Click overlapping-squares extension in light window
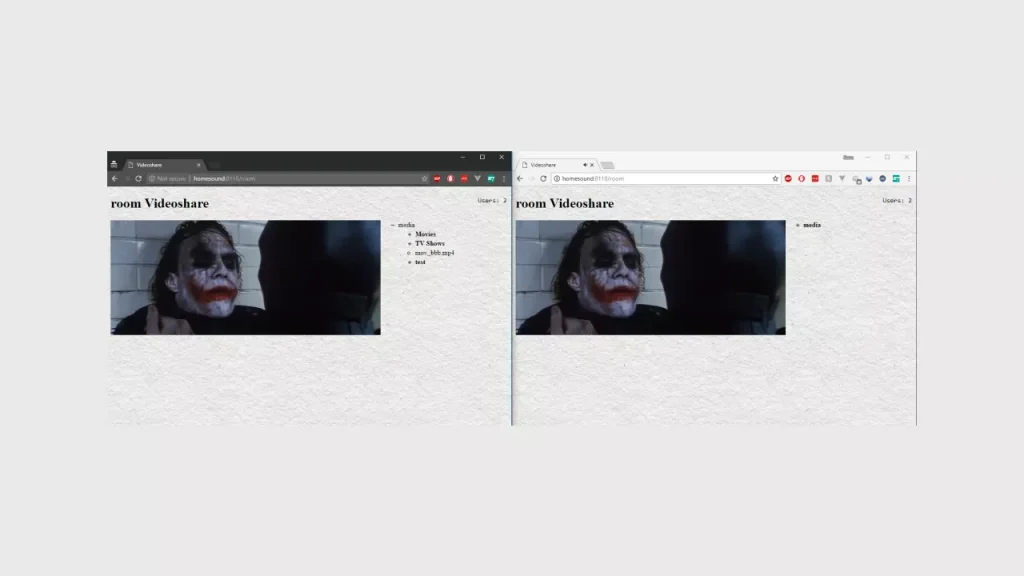This screenshot has height=576, width=1024. 856,179
